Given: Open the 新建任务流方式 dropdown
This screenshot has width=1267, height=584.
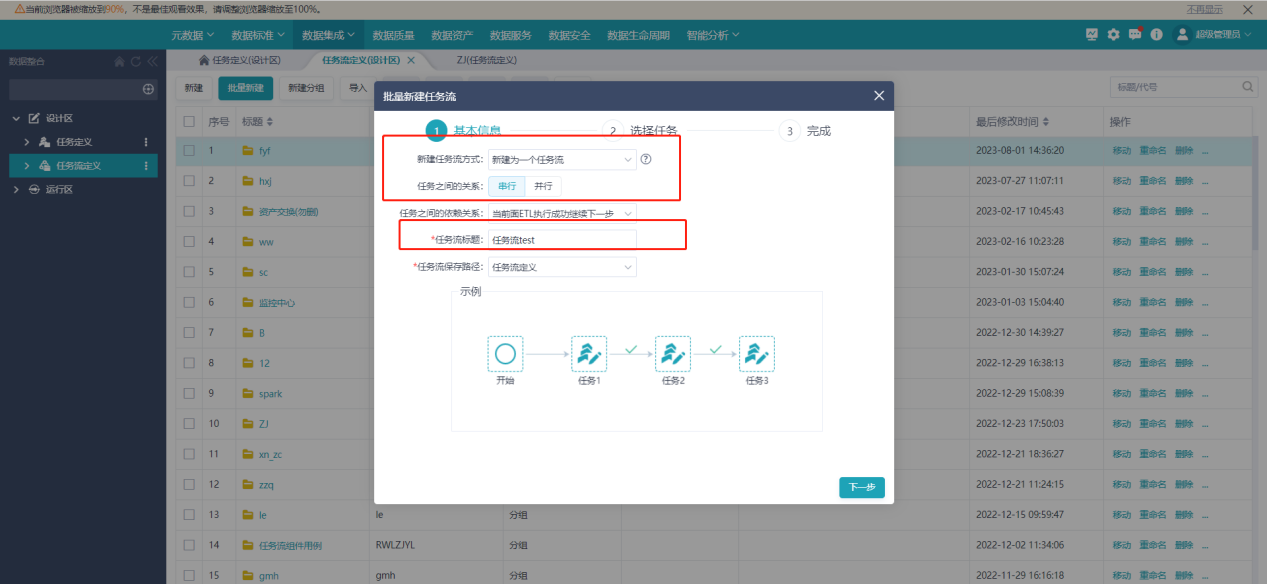Looking at the screenshot, I should (561, 160).
